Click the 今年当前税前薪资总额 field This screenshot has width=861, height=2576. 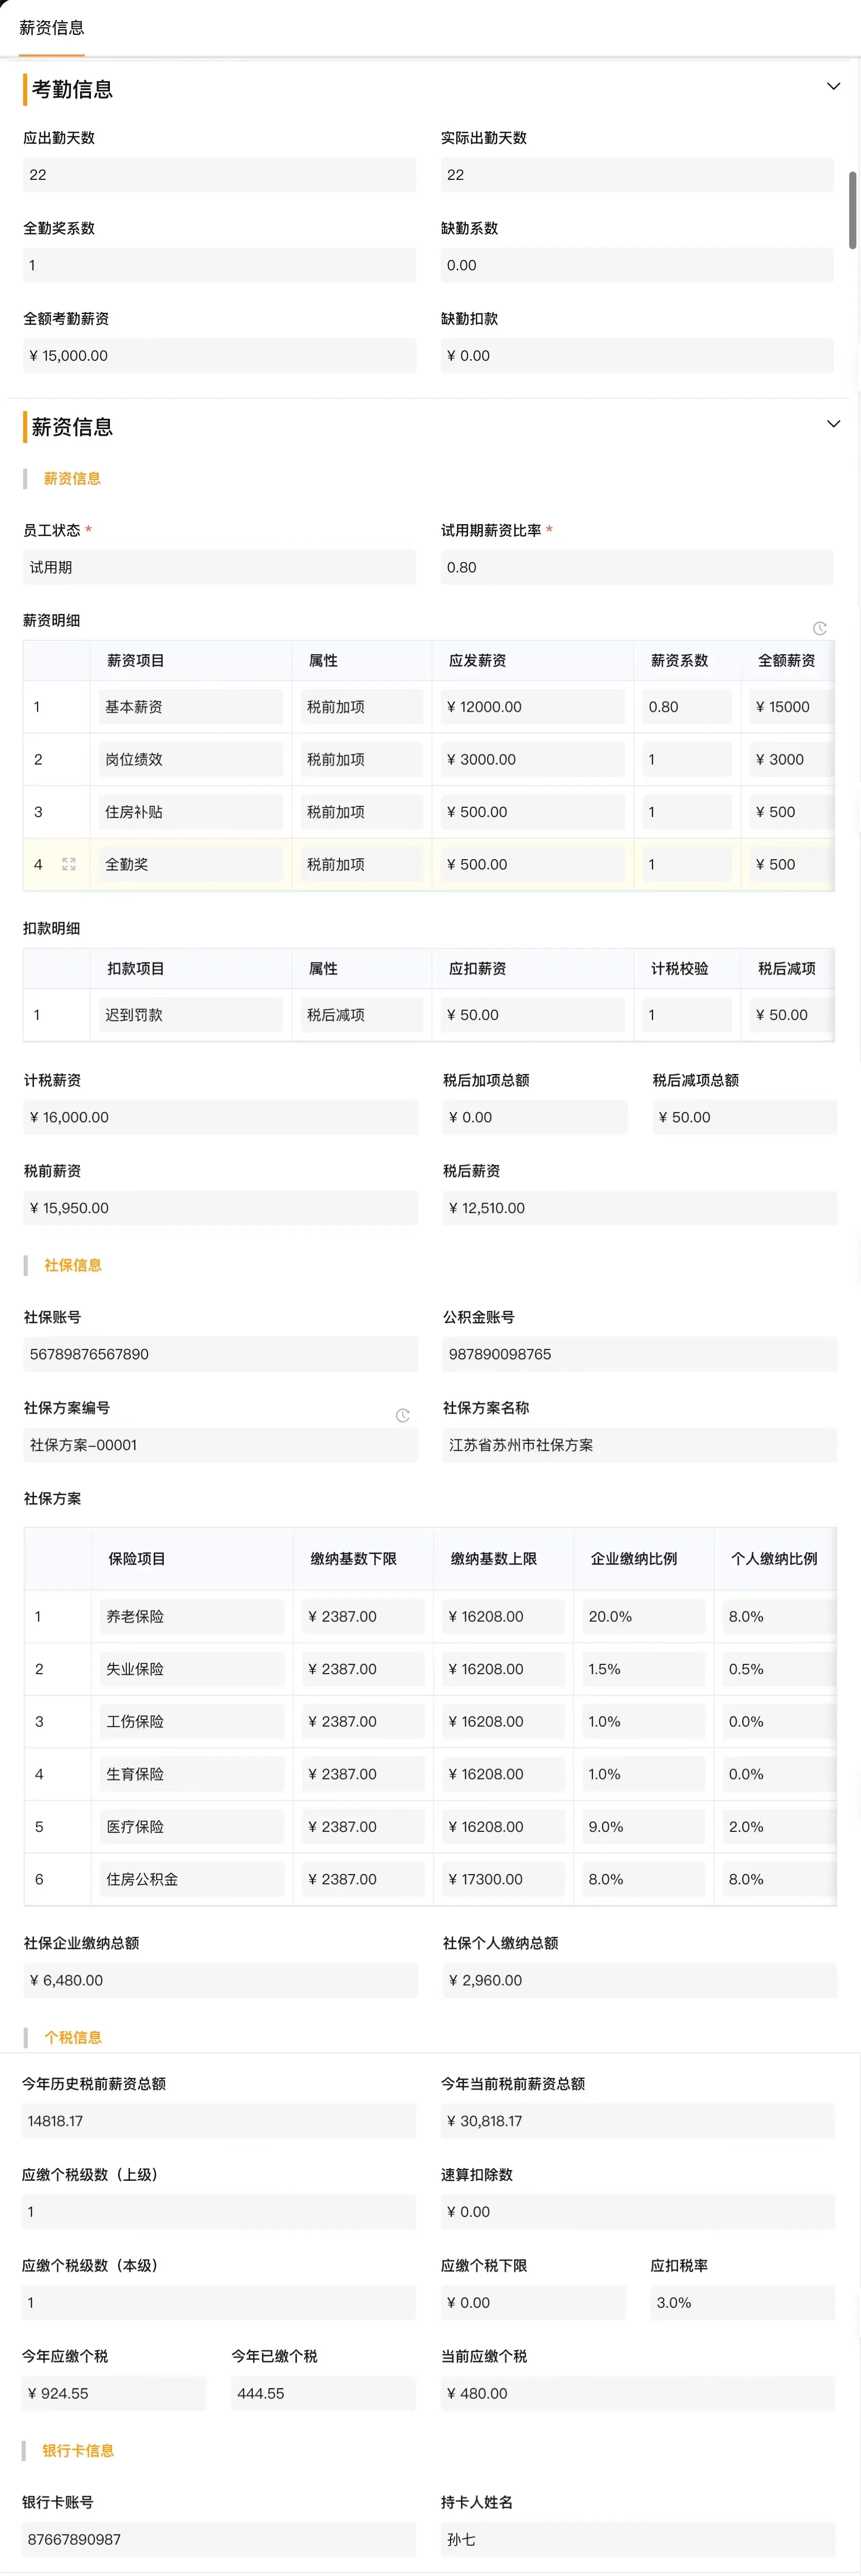pyautogui.click(x=638, y=2121)
